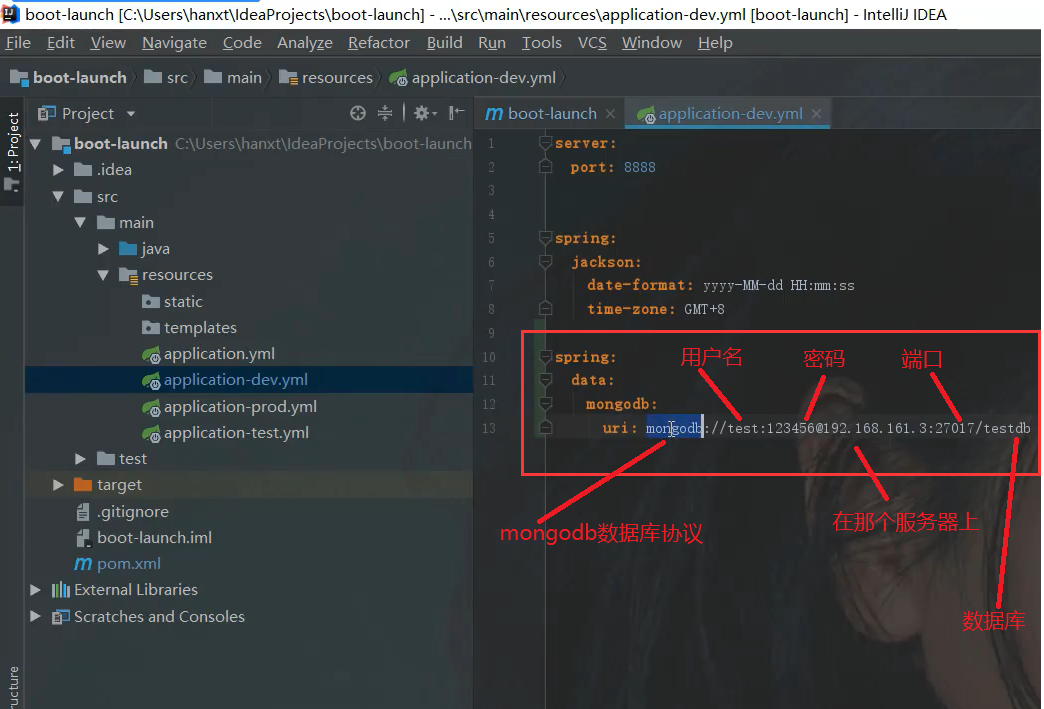This screenshot has width=1044, height=709.
Task: Click the .gitignore file icon
Action: click(x=83, y=512)
